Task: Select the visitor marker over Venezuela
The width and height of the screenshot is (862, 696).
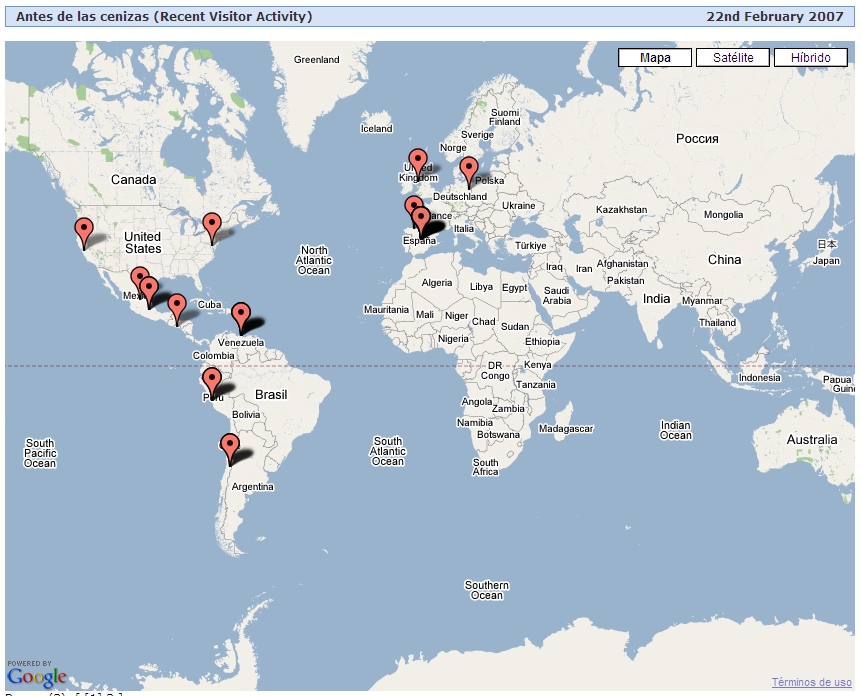Action: click(x=241, y=314)
